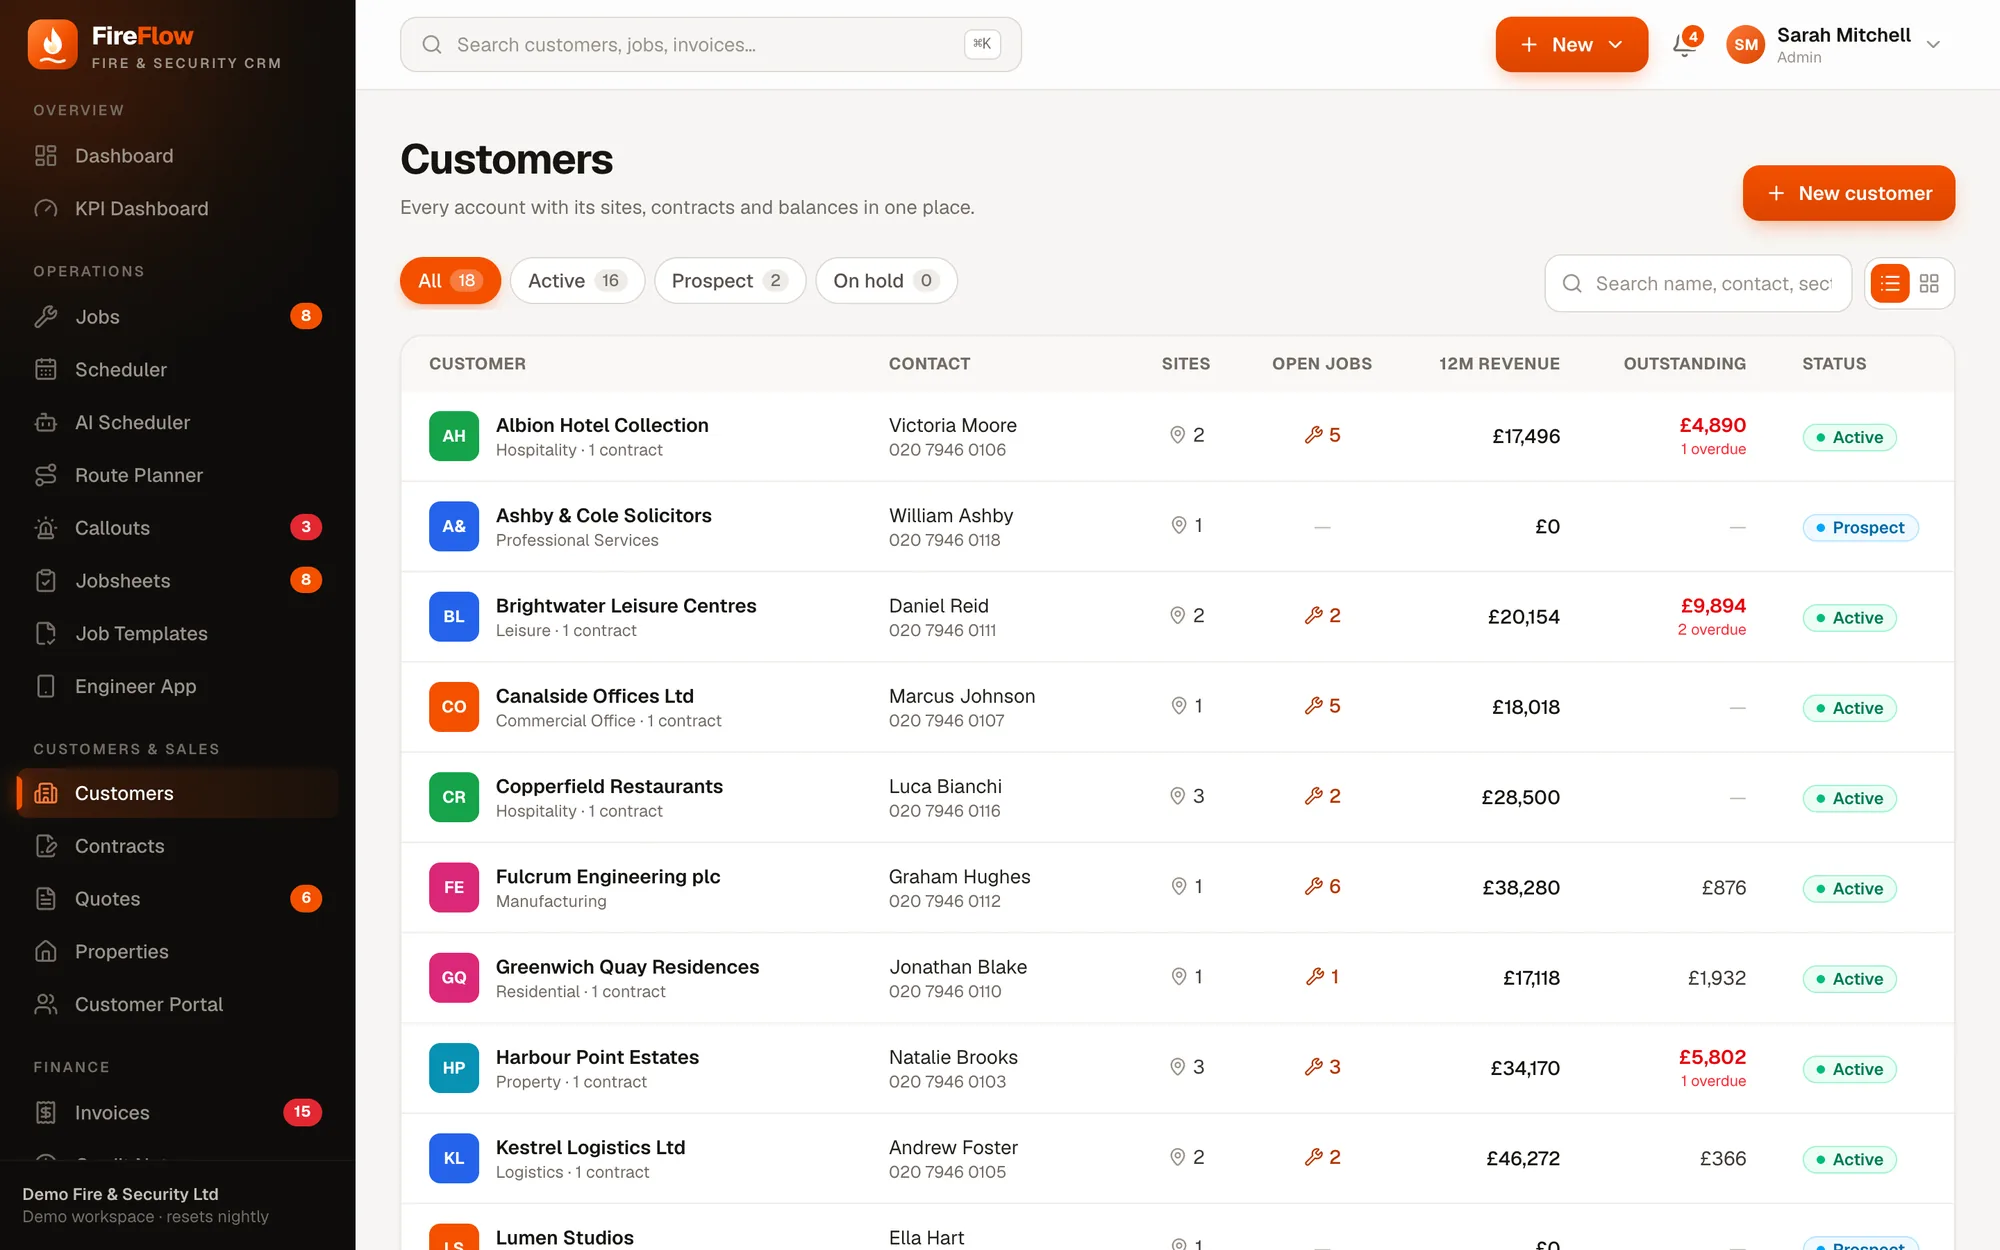2000x1250 pixels.
Task: Click Greenwich Quay contact Jonathan Blake
Action: [x=958, y=967]
